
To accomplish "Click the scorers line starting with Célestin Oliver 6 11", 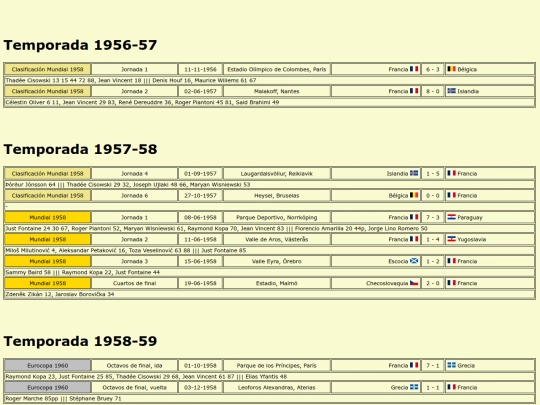I will click(269, 102).
